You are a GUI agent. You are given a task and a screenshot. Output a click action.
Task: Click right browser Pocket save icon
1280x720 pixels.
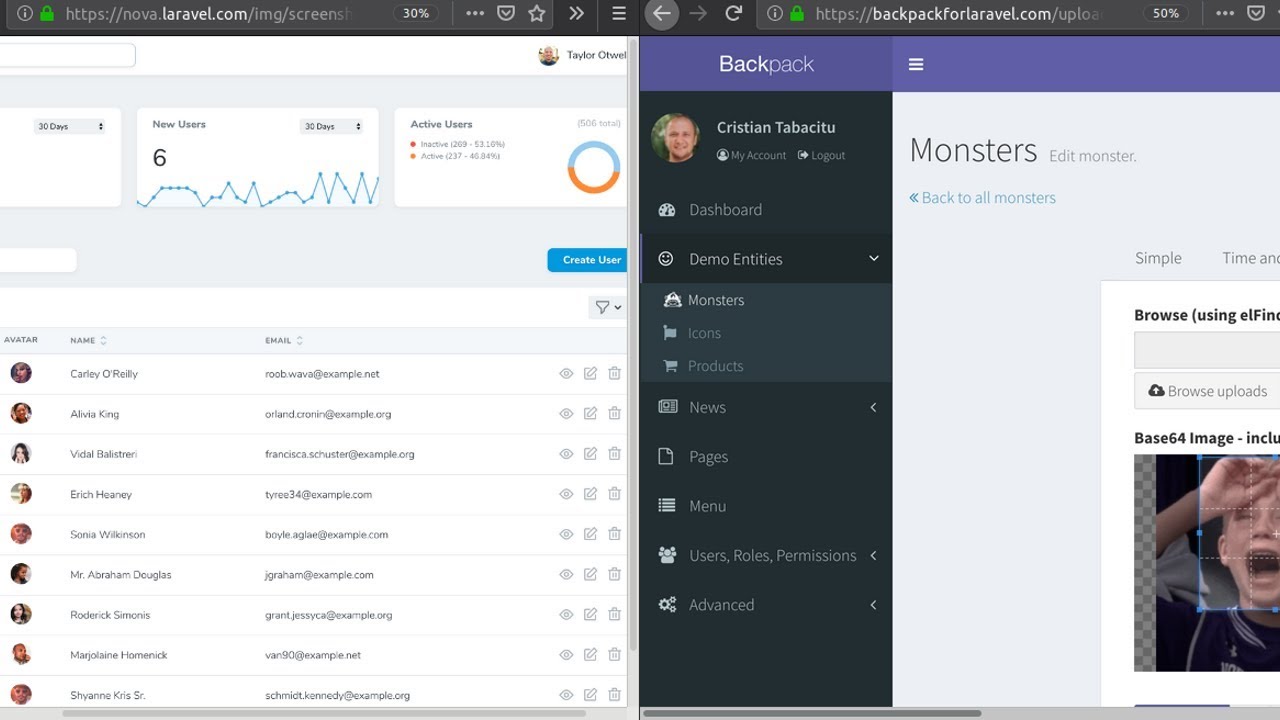tap(1256, 14)
